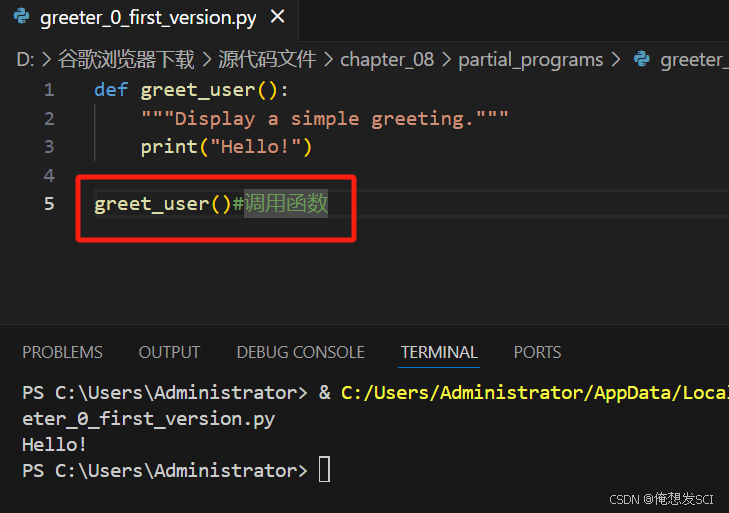The width and height of the screenshot is (729, 513).
Task: Click line number 5 in the gutter
Action: click(x=49, y=204)
